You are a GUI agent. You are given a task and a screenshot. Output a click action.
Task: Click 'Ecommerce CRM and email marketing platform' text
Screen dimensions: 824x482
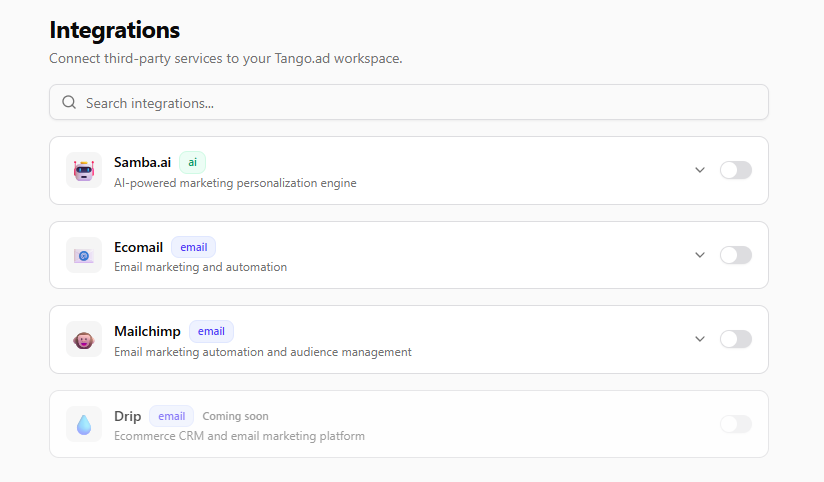click(239, 436)
